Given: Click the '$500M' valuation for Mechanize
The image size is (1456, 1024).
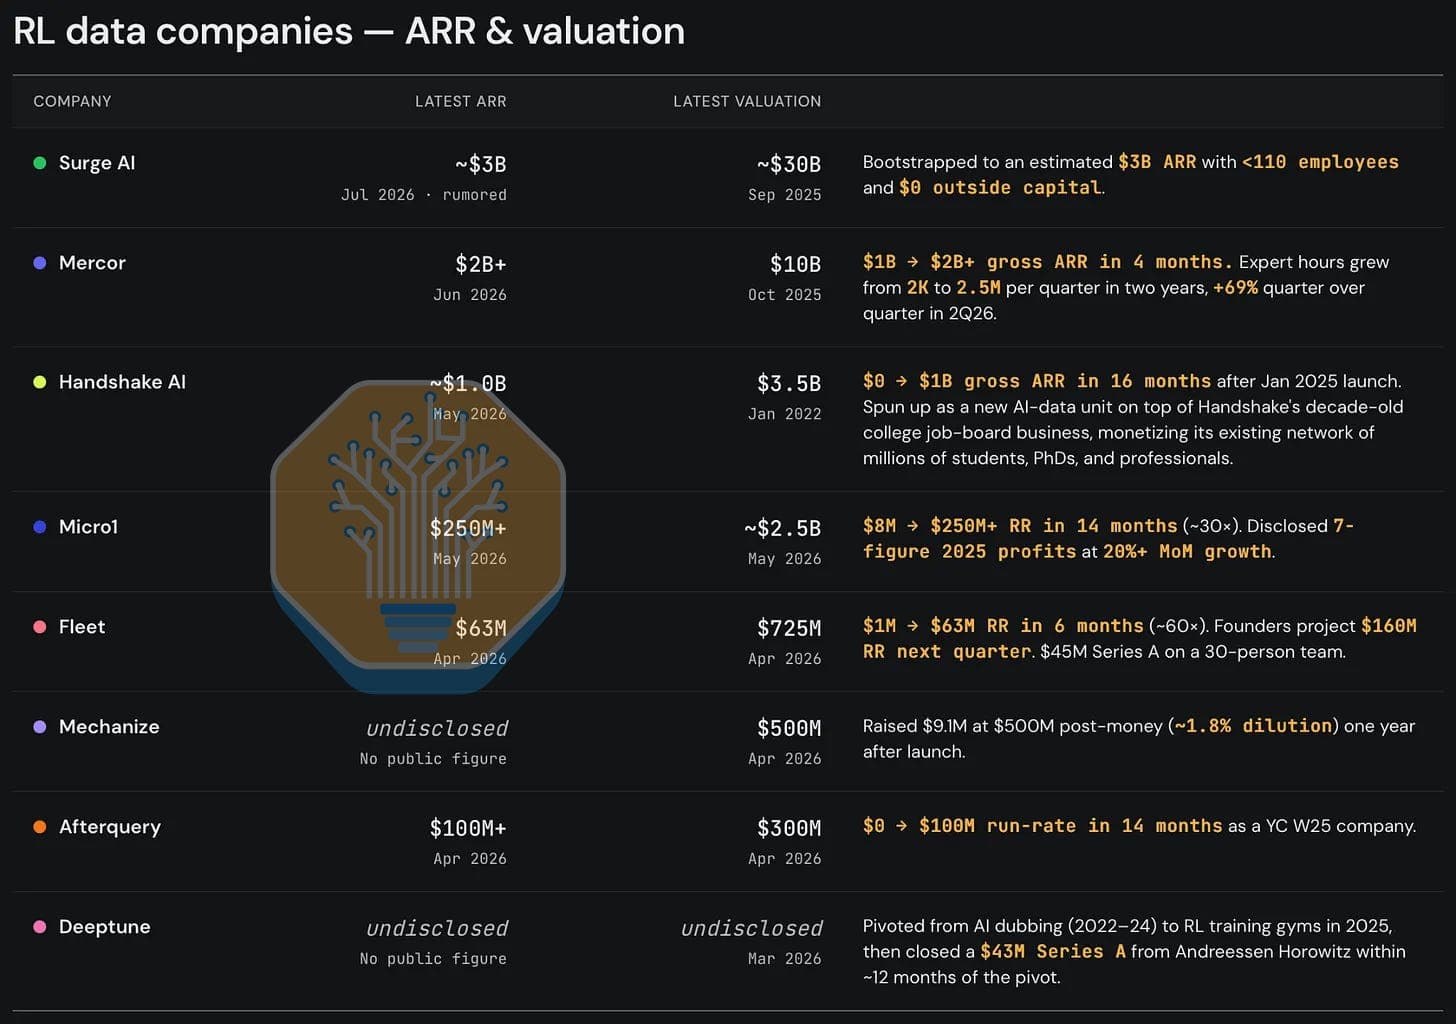Looking at the screenshot, I should click(x=789, y=728).
